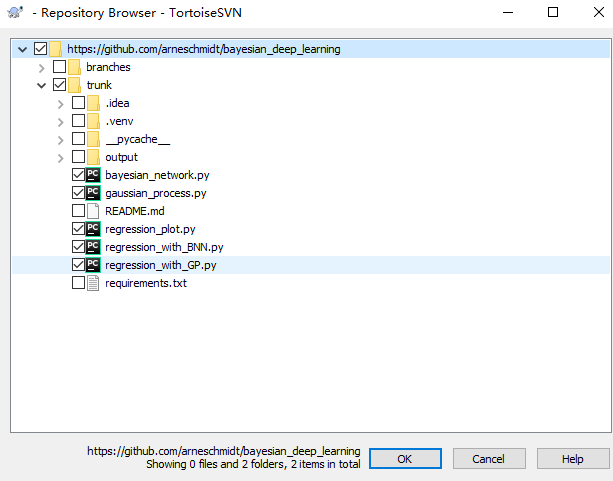The width and height of the screenshot is (613, 481).
Task: Minimize the Repository Browser window
Action: (x=508, y=12)
